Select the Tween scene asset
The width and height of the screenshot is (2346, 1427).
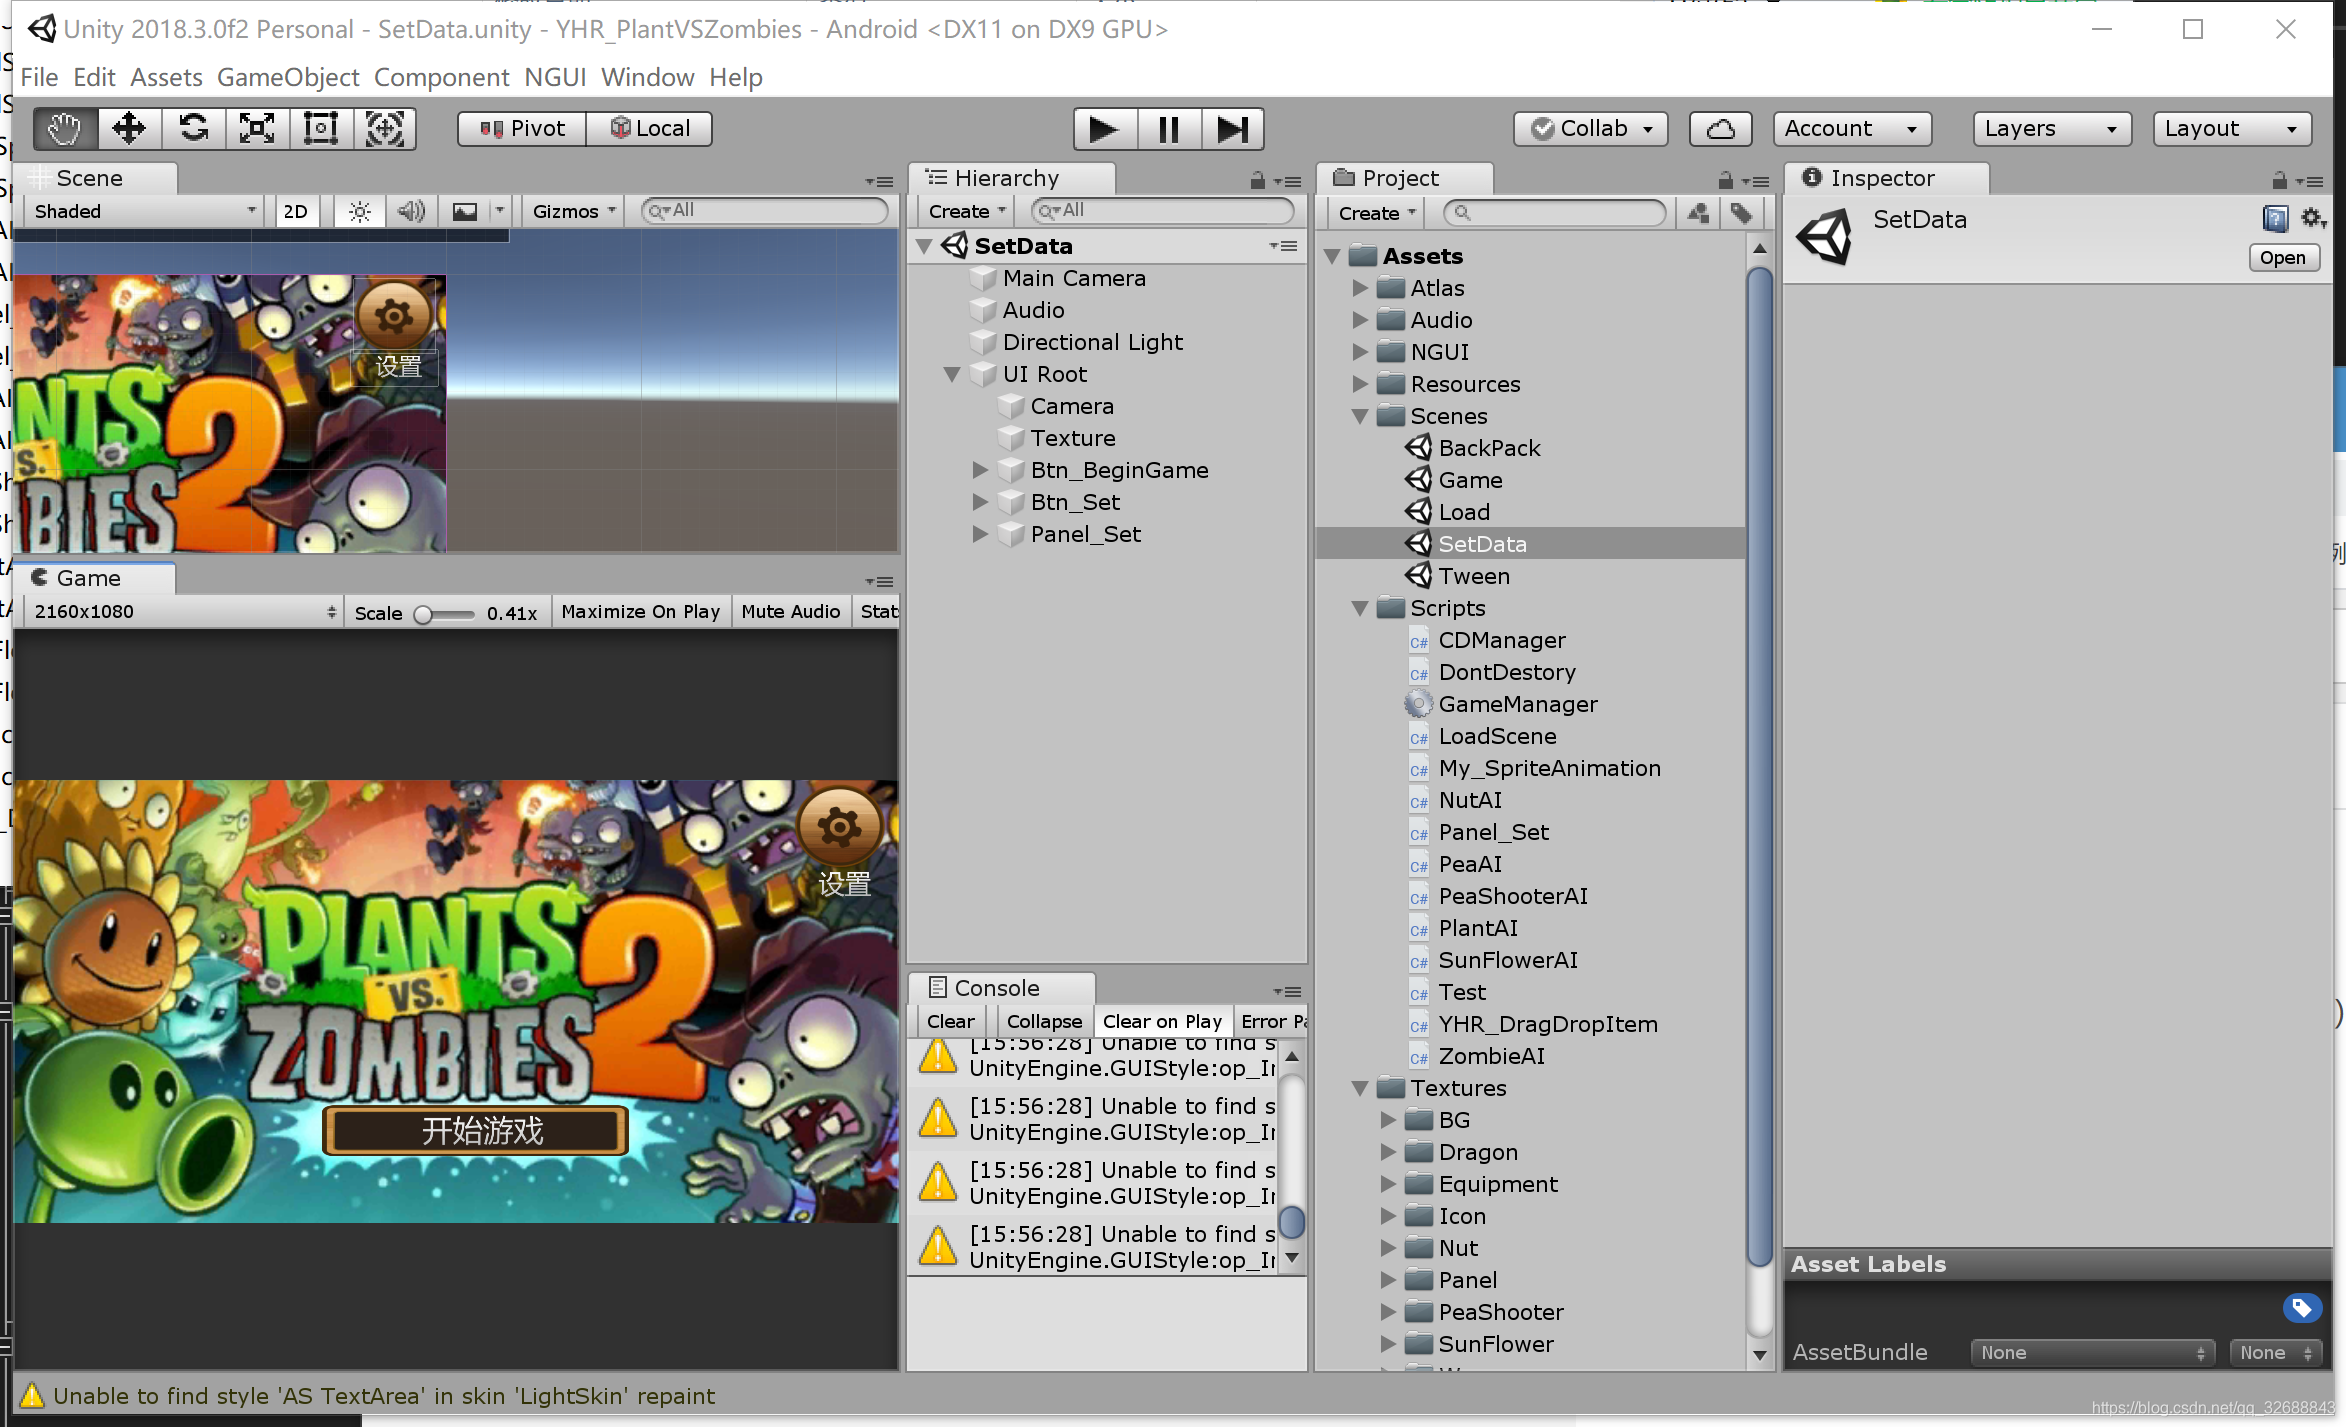(x=1474, y=576)
